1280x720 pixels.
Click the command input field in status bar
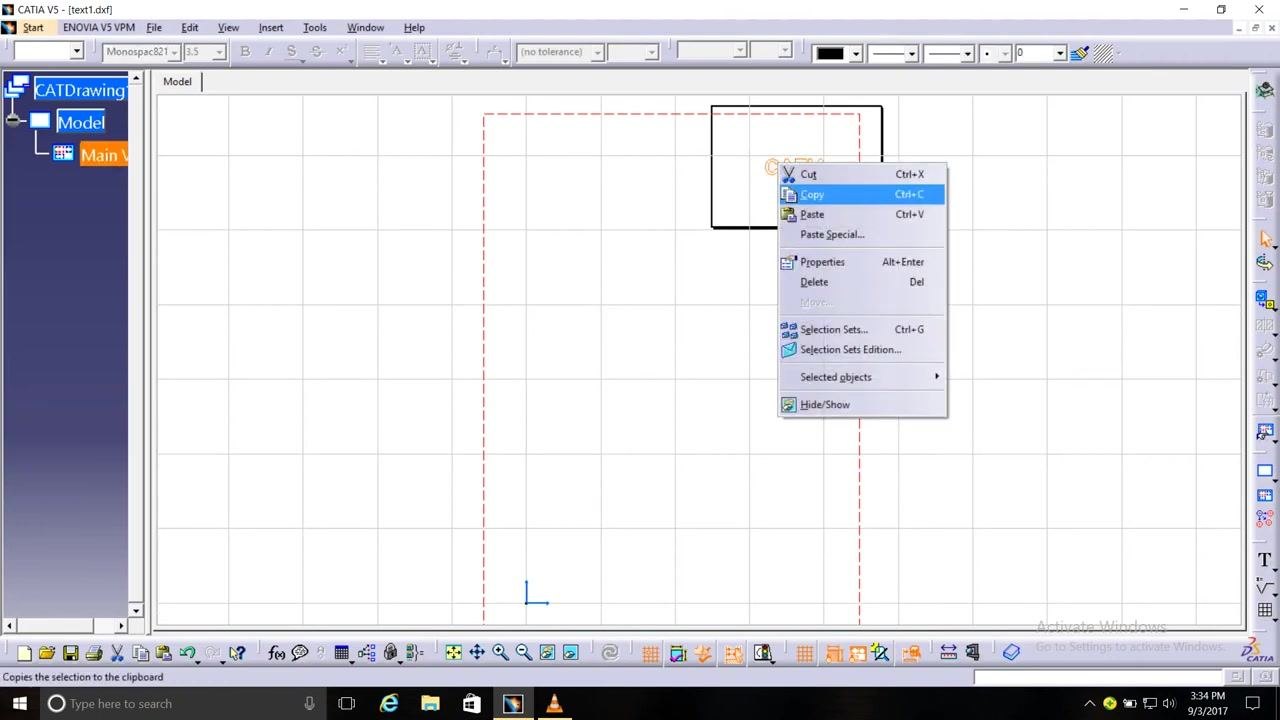pyautogui.click(x=1099, y=677)
